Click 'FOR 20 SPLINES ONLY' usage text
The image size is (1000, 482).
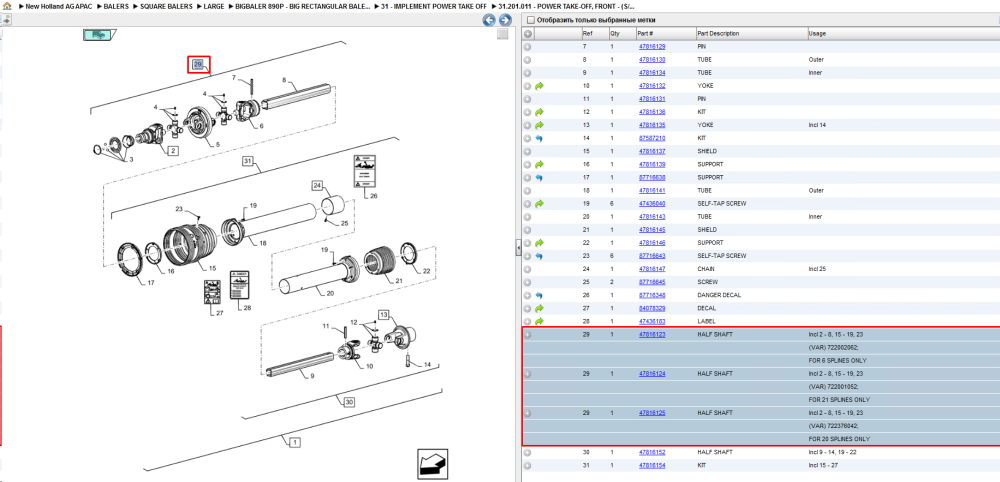coord(839,439)
